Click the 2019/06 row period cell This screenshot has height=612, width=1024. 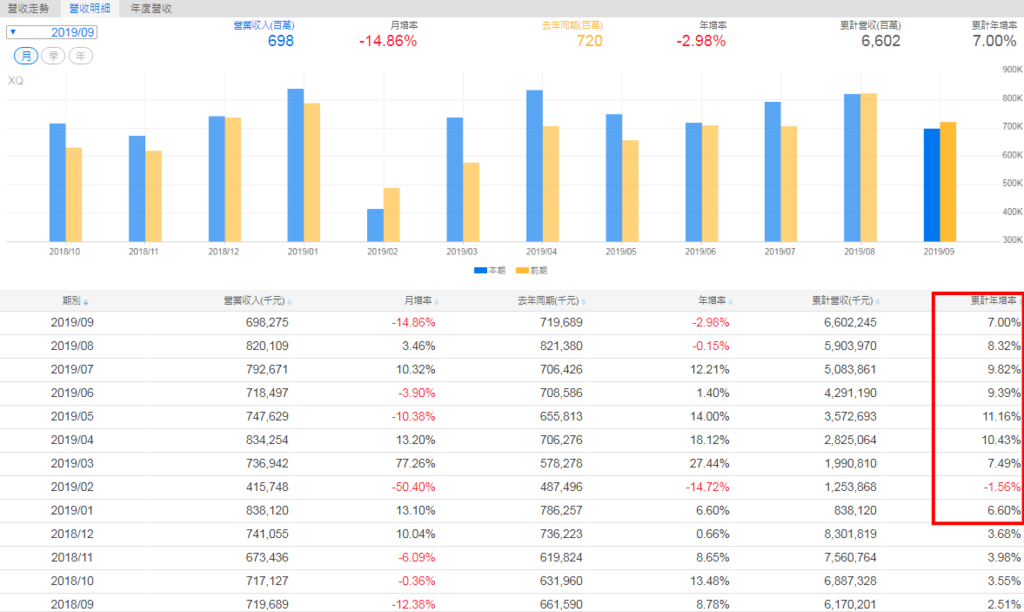point(72,393)
